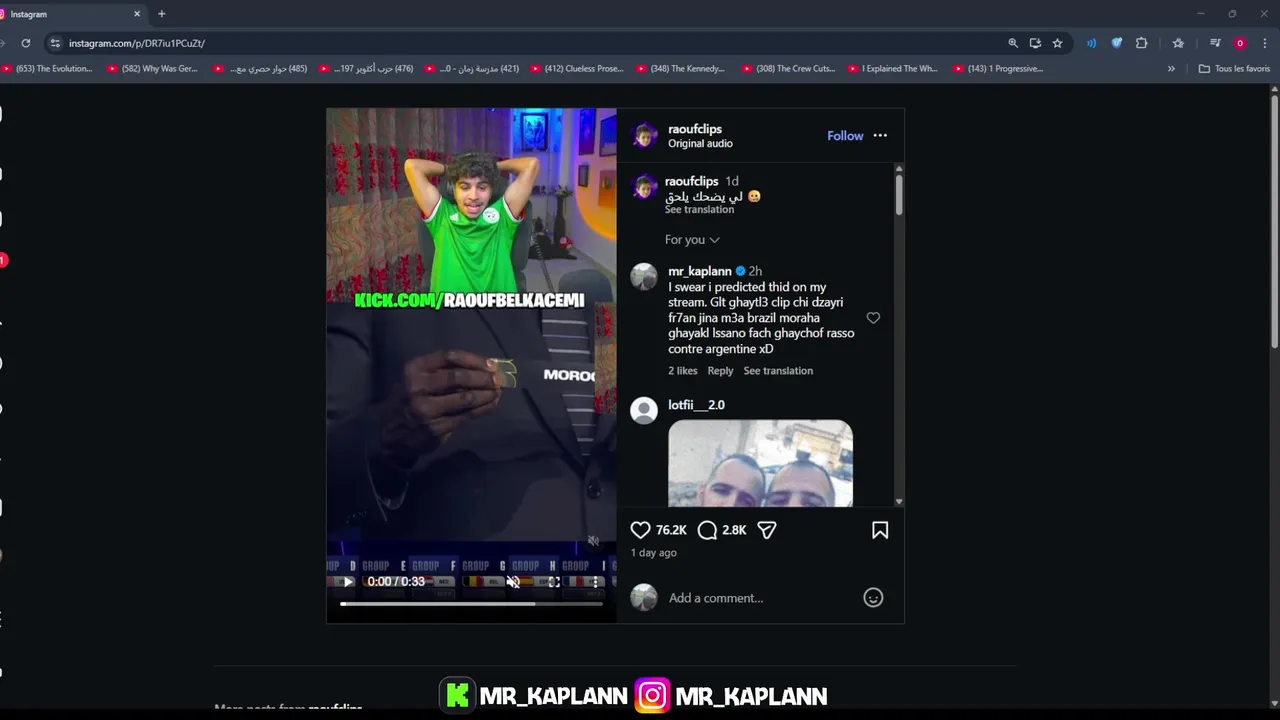Close the Instagram tab

(137, 14)
